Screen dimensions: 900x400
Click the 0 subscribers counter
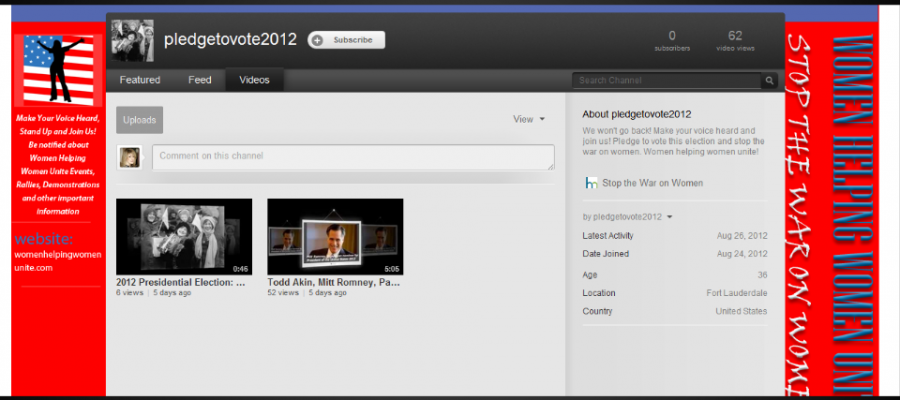click(672, 41)
